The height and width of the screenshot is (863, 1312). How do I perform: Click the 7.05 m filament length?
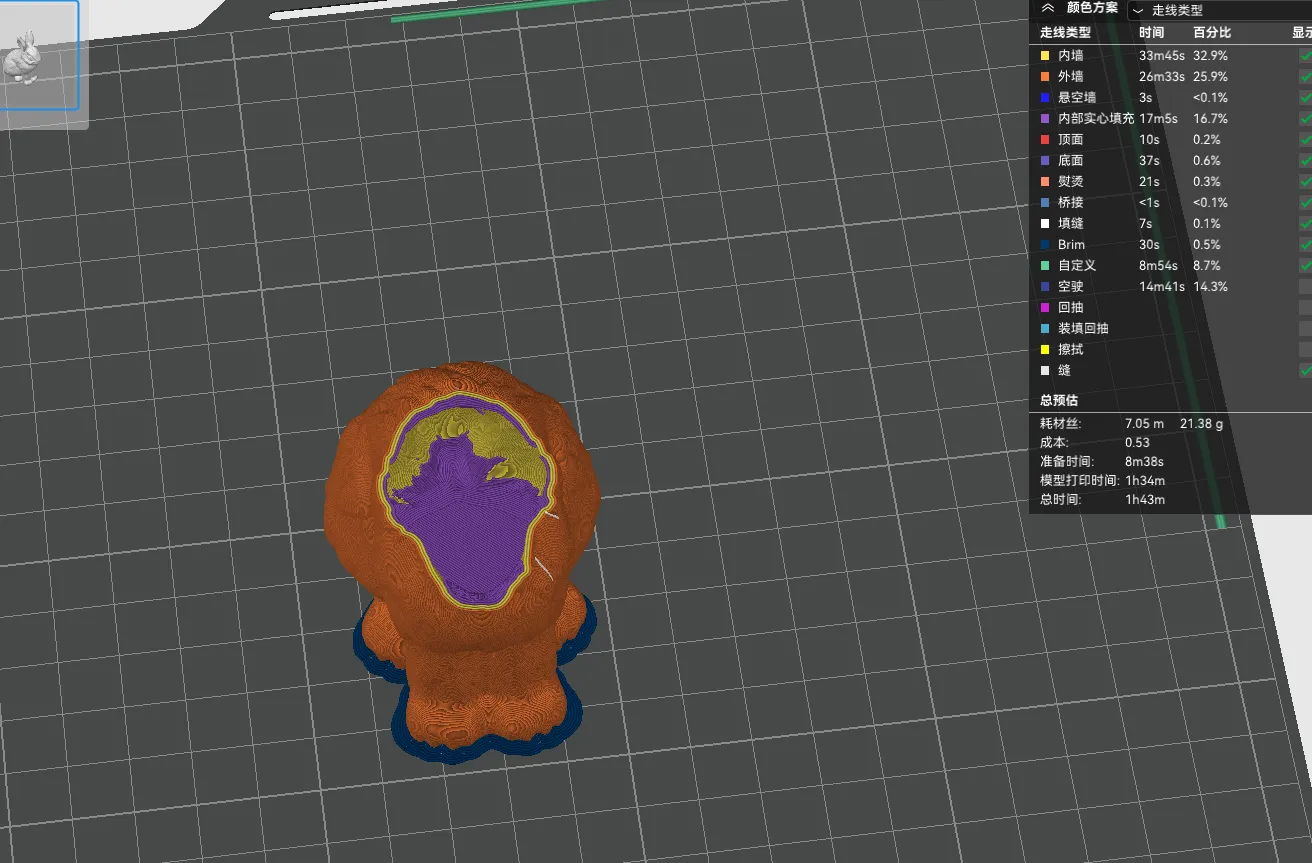click(x=1145, y=424)
